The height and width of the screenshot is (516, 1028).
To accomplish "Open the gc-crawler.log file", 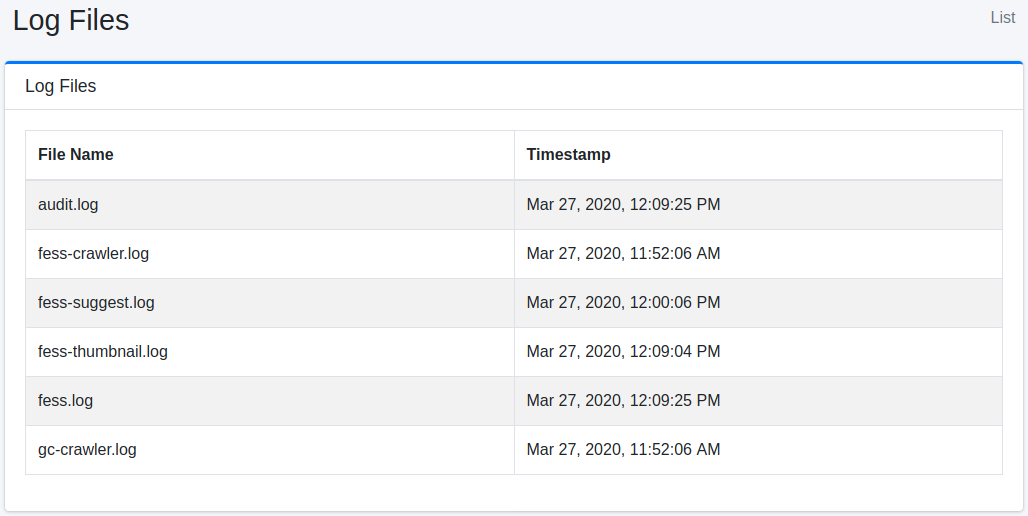I will coord(87,450).
